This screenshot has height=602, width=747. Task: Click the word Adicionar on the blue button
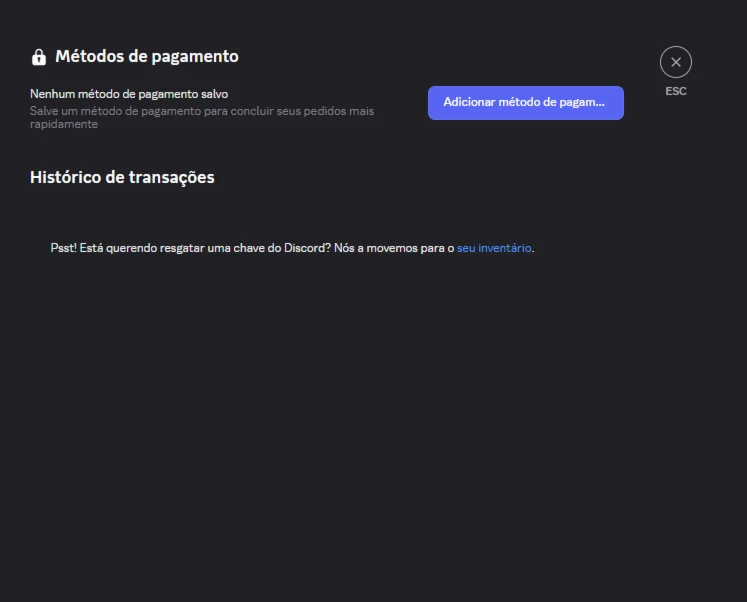(x=469, y=102)
